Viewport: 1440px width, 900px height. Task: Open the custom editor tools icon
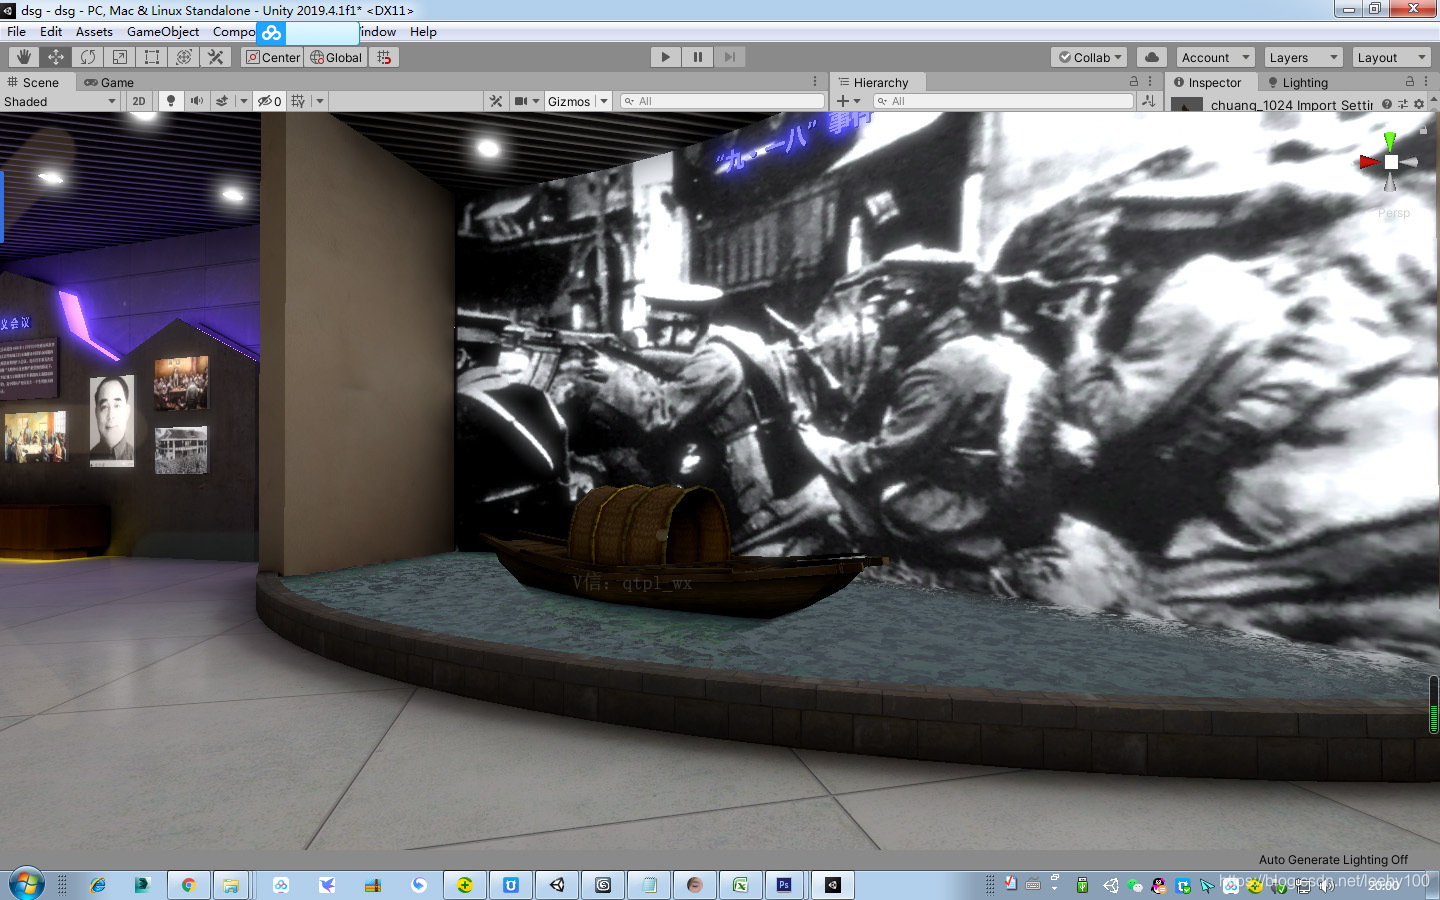[216, 57]
